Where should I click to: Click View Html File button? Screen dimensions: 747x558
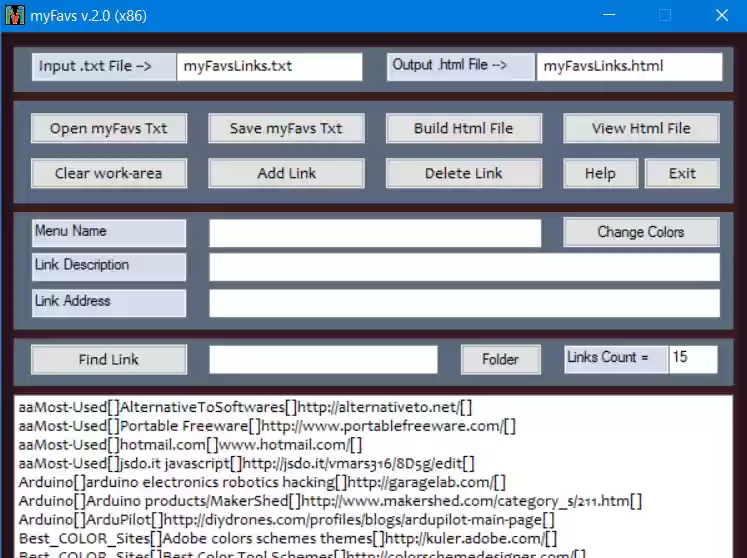coord(641,128)
